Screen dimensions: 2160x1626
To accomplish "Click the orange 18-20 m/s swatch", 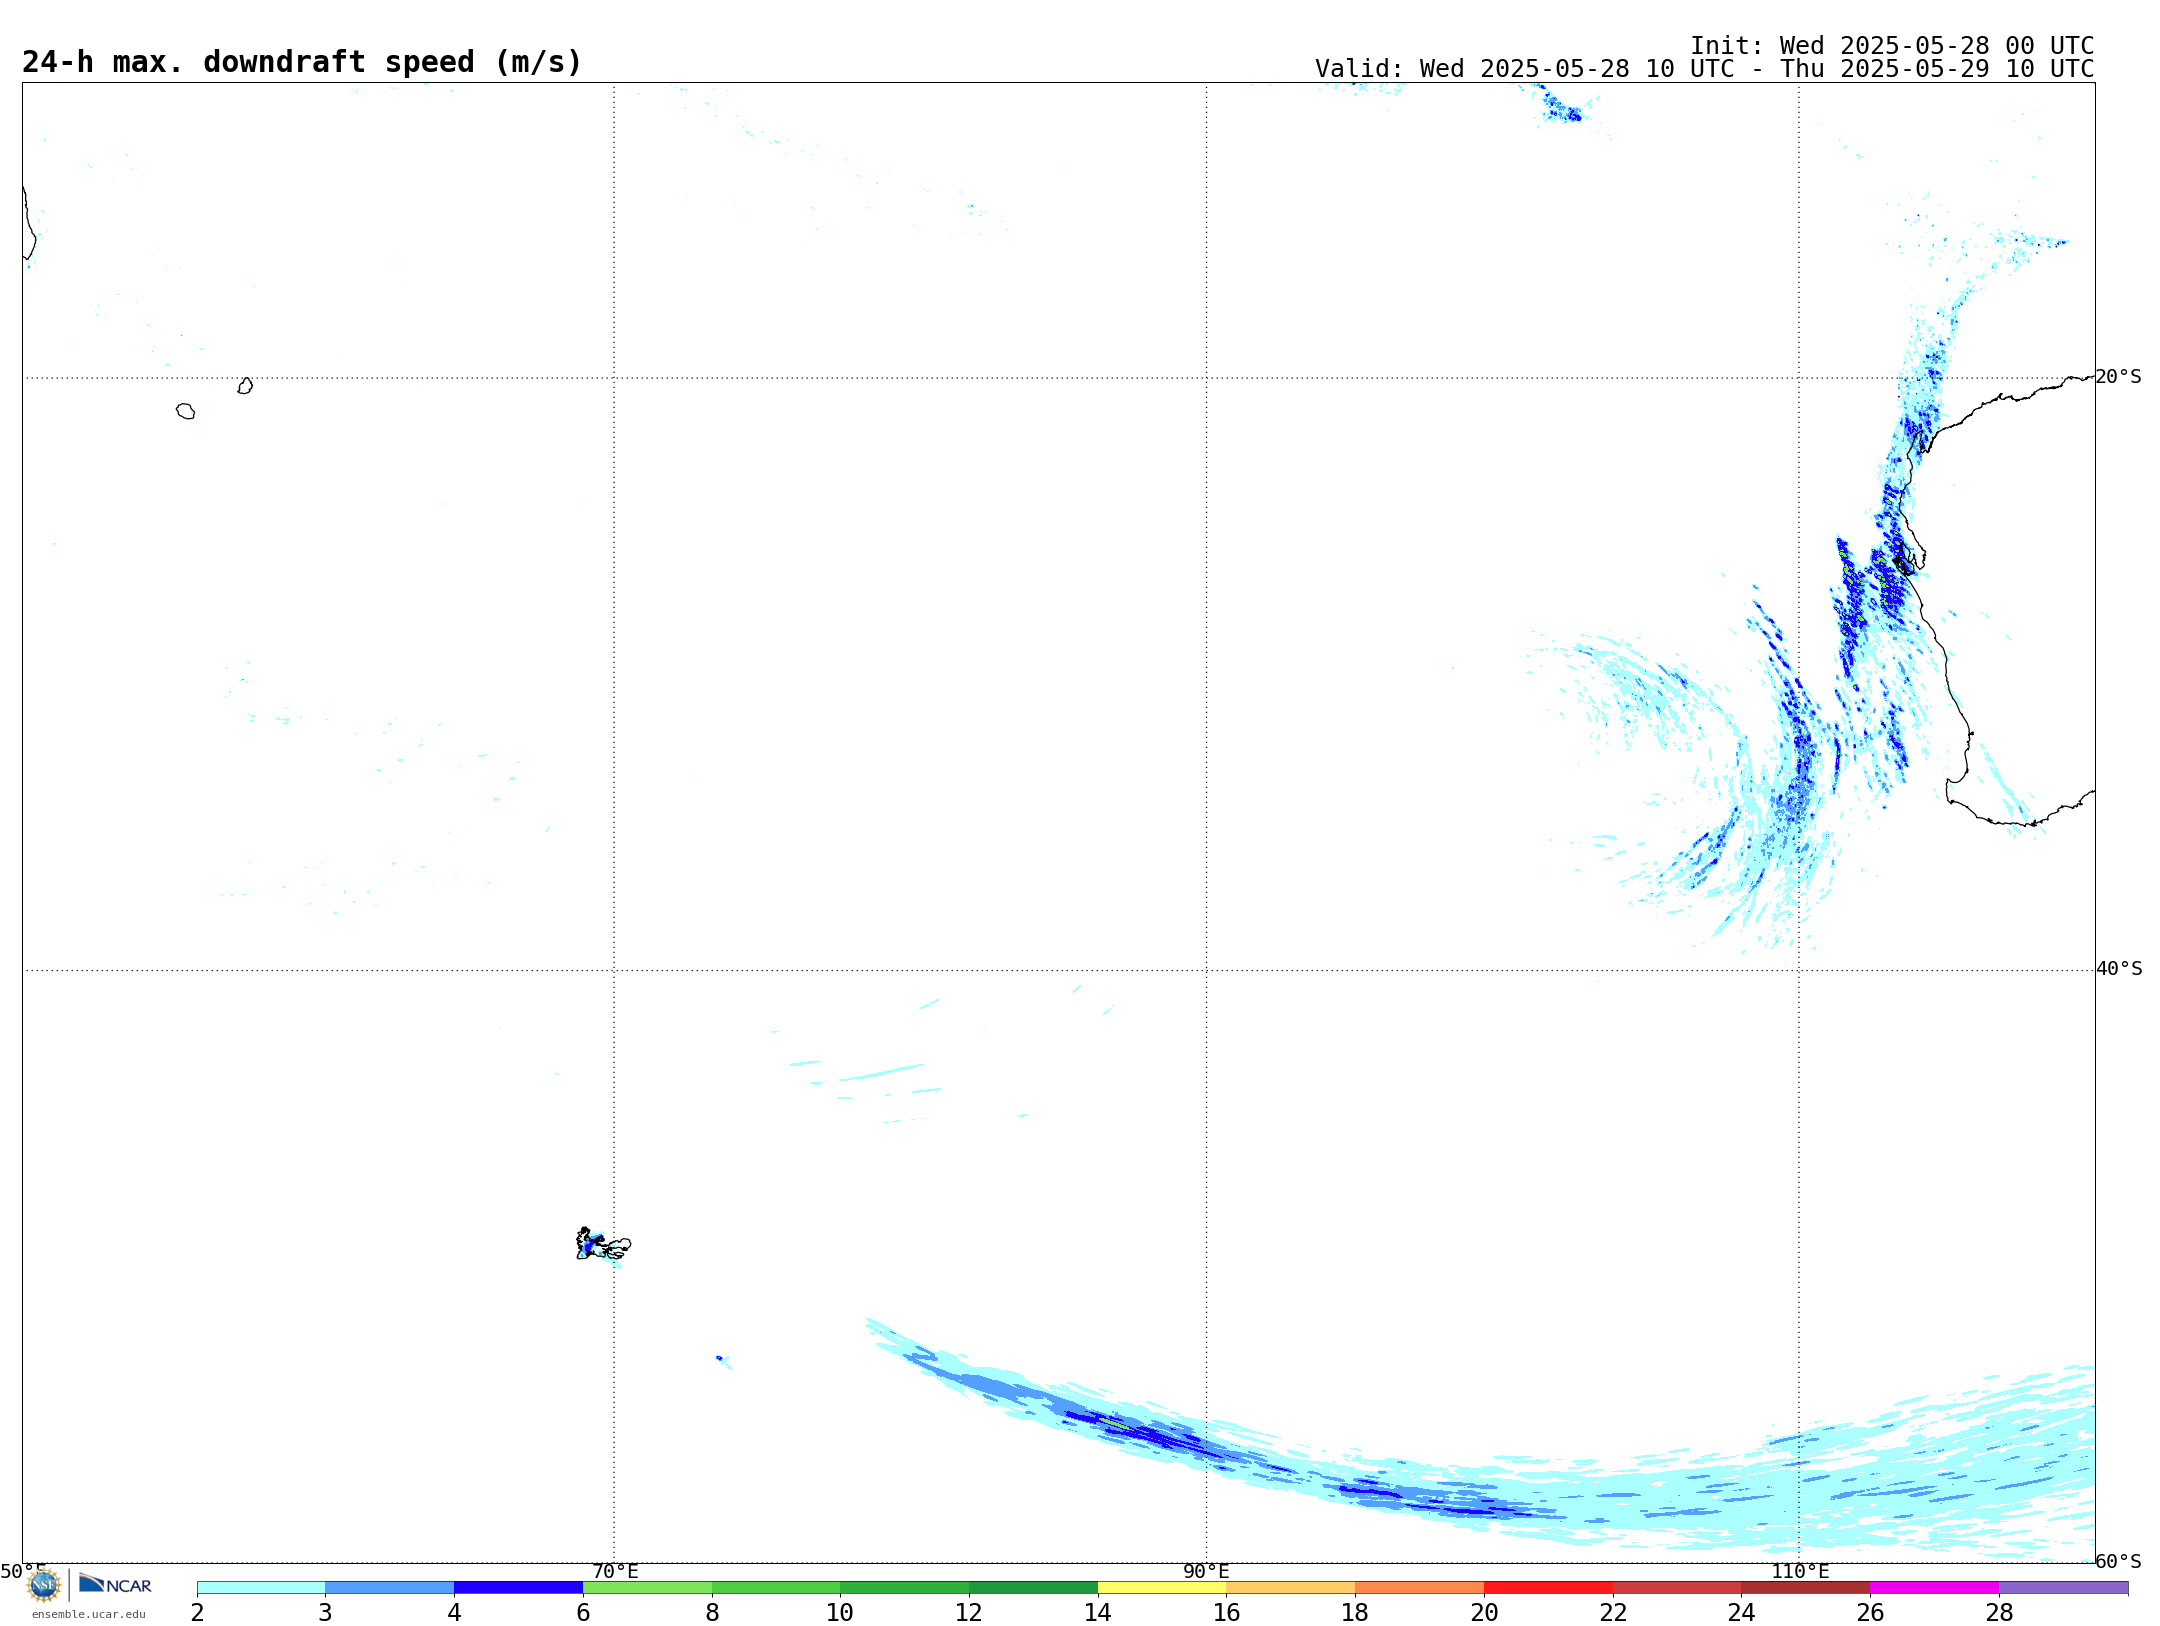I will pyautogui.click(x=1420, y=1588).
